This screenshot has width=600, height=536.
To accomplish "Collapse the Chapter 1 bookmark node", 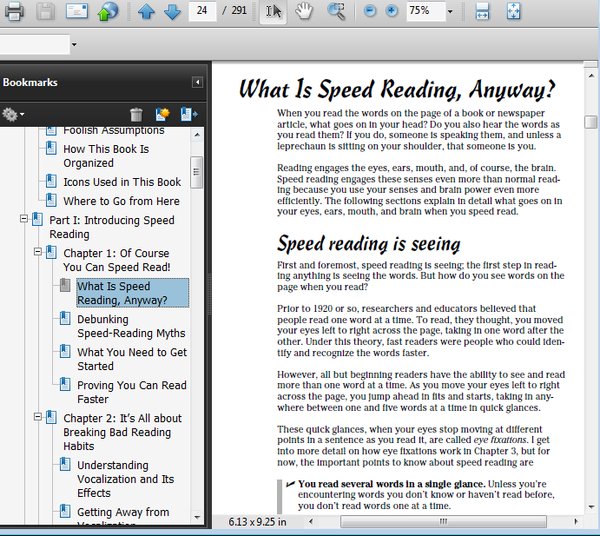I will click(38, 252).
